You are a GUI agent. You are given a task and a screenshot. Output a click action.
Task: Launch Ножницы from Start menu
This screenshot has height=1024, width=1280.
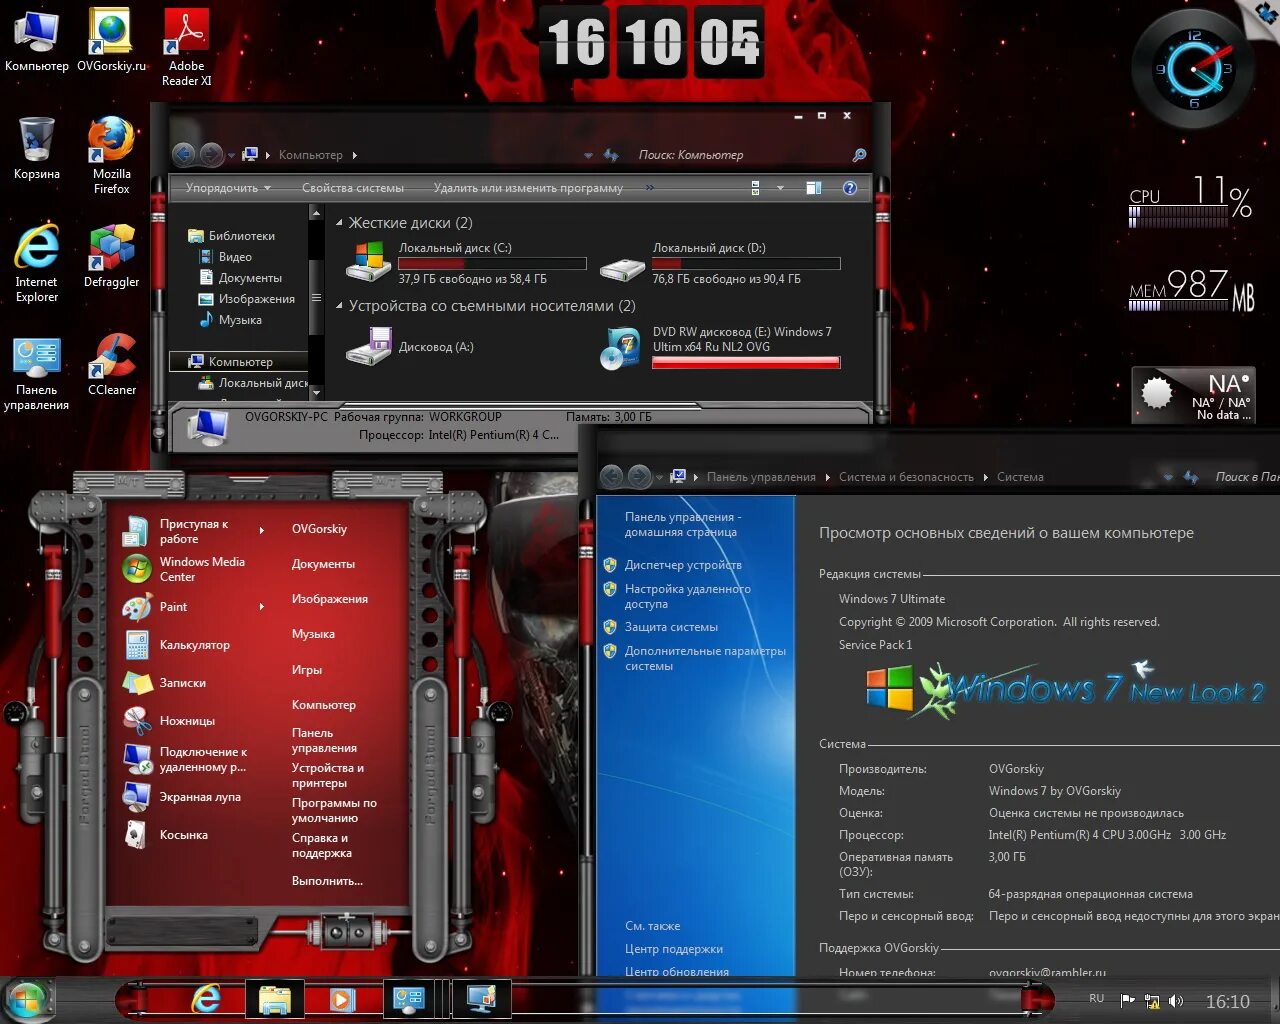coord(187,721)
